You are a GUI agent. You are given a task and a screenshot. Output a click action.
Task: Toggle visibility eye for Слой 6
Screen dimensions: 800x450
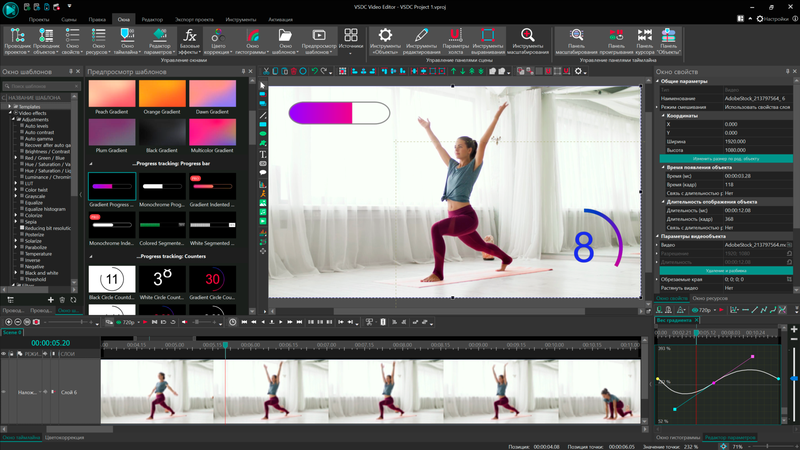click(x=6, y=392)
